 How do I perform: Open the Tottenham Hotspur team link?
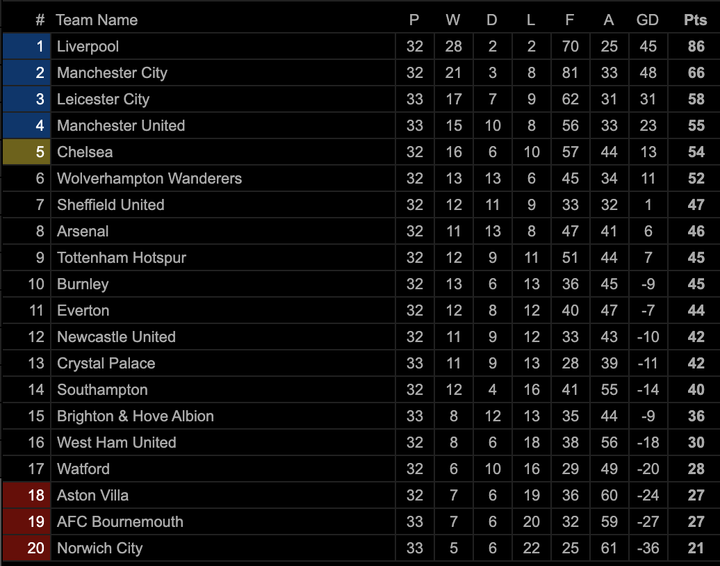pyautogui.click(x=121, y=257)
